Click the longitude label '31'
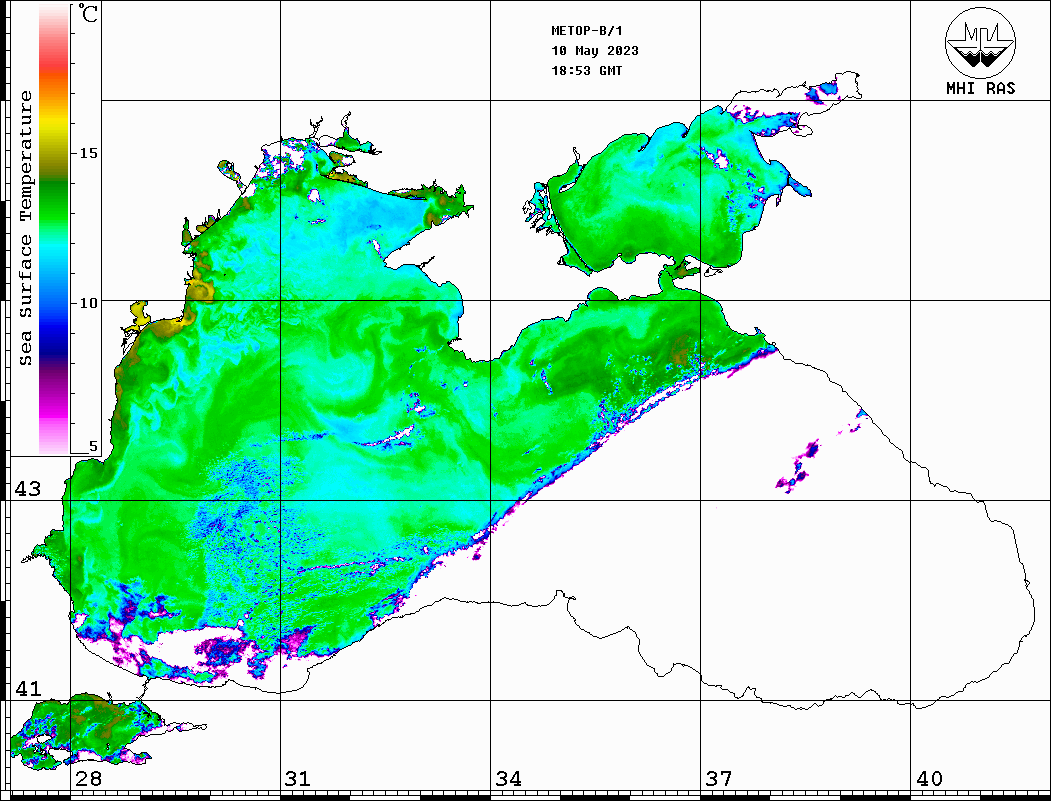 pyautogui.click(x=298, y=778)
